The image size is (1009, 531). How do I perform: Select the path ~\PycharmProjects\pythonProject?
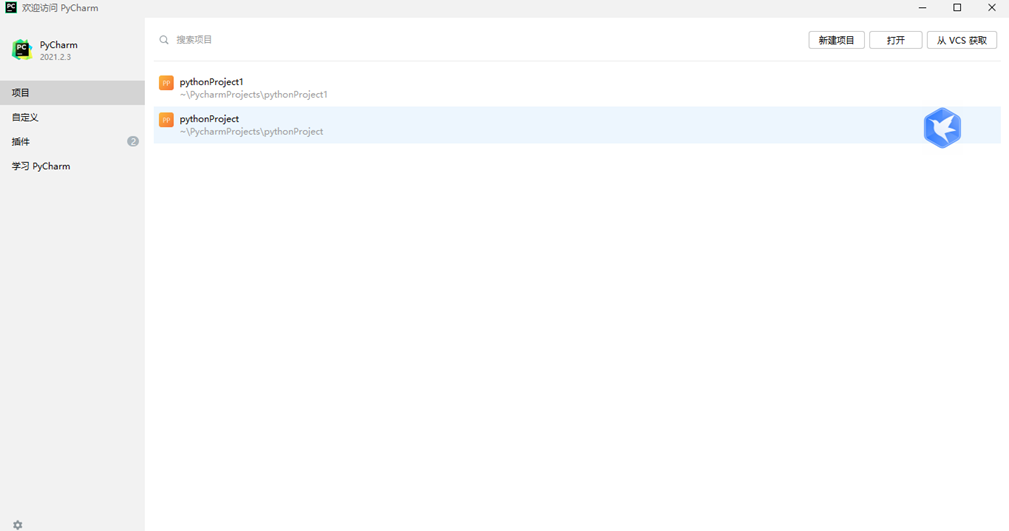click(251, 131)
